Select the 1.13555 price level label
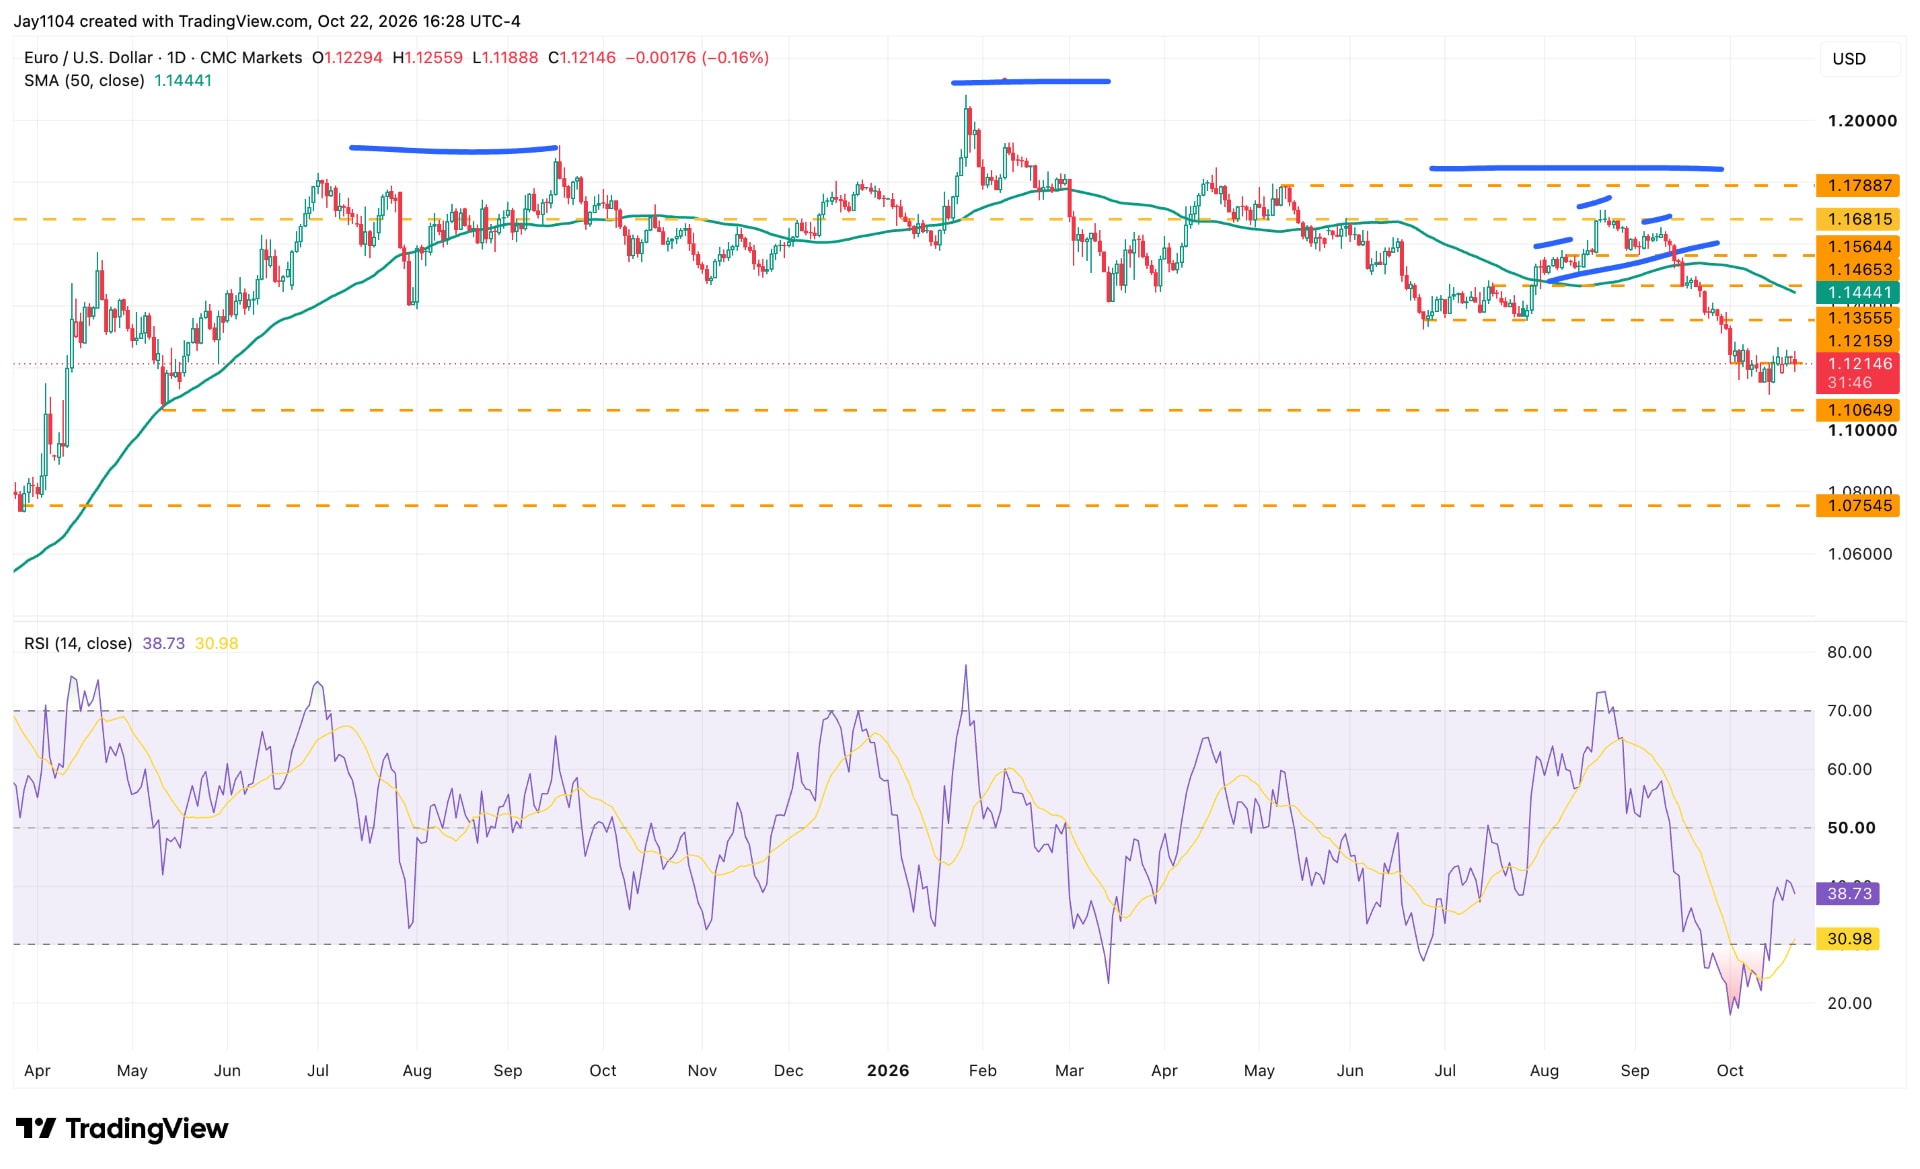 click(1858, 318)
